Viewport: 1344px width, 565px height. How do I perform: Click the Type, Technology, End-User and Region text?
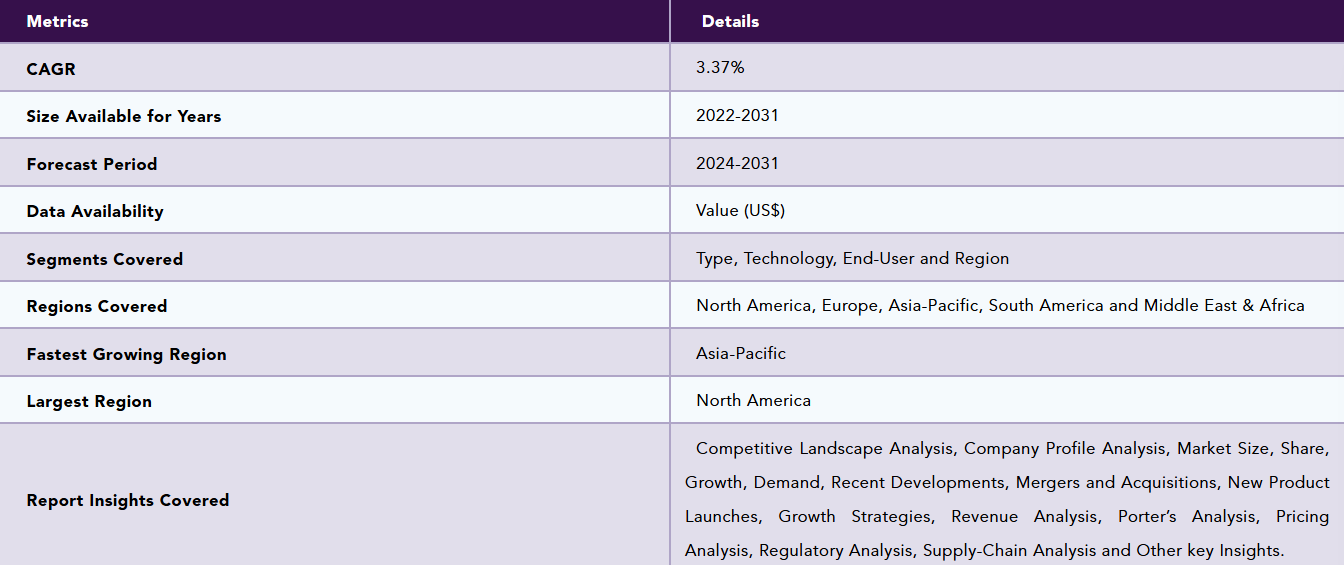(852, 258)
